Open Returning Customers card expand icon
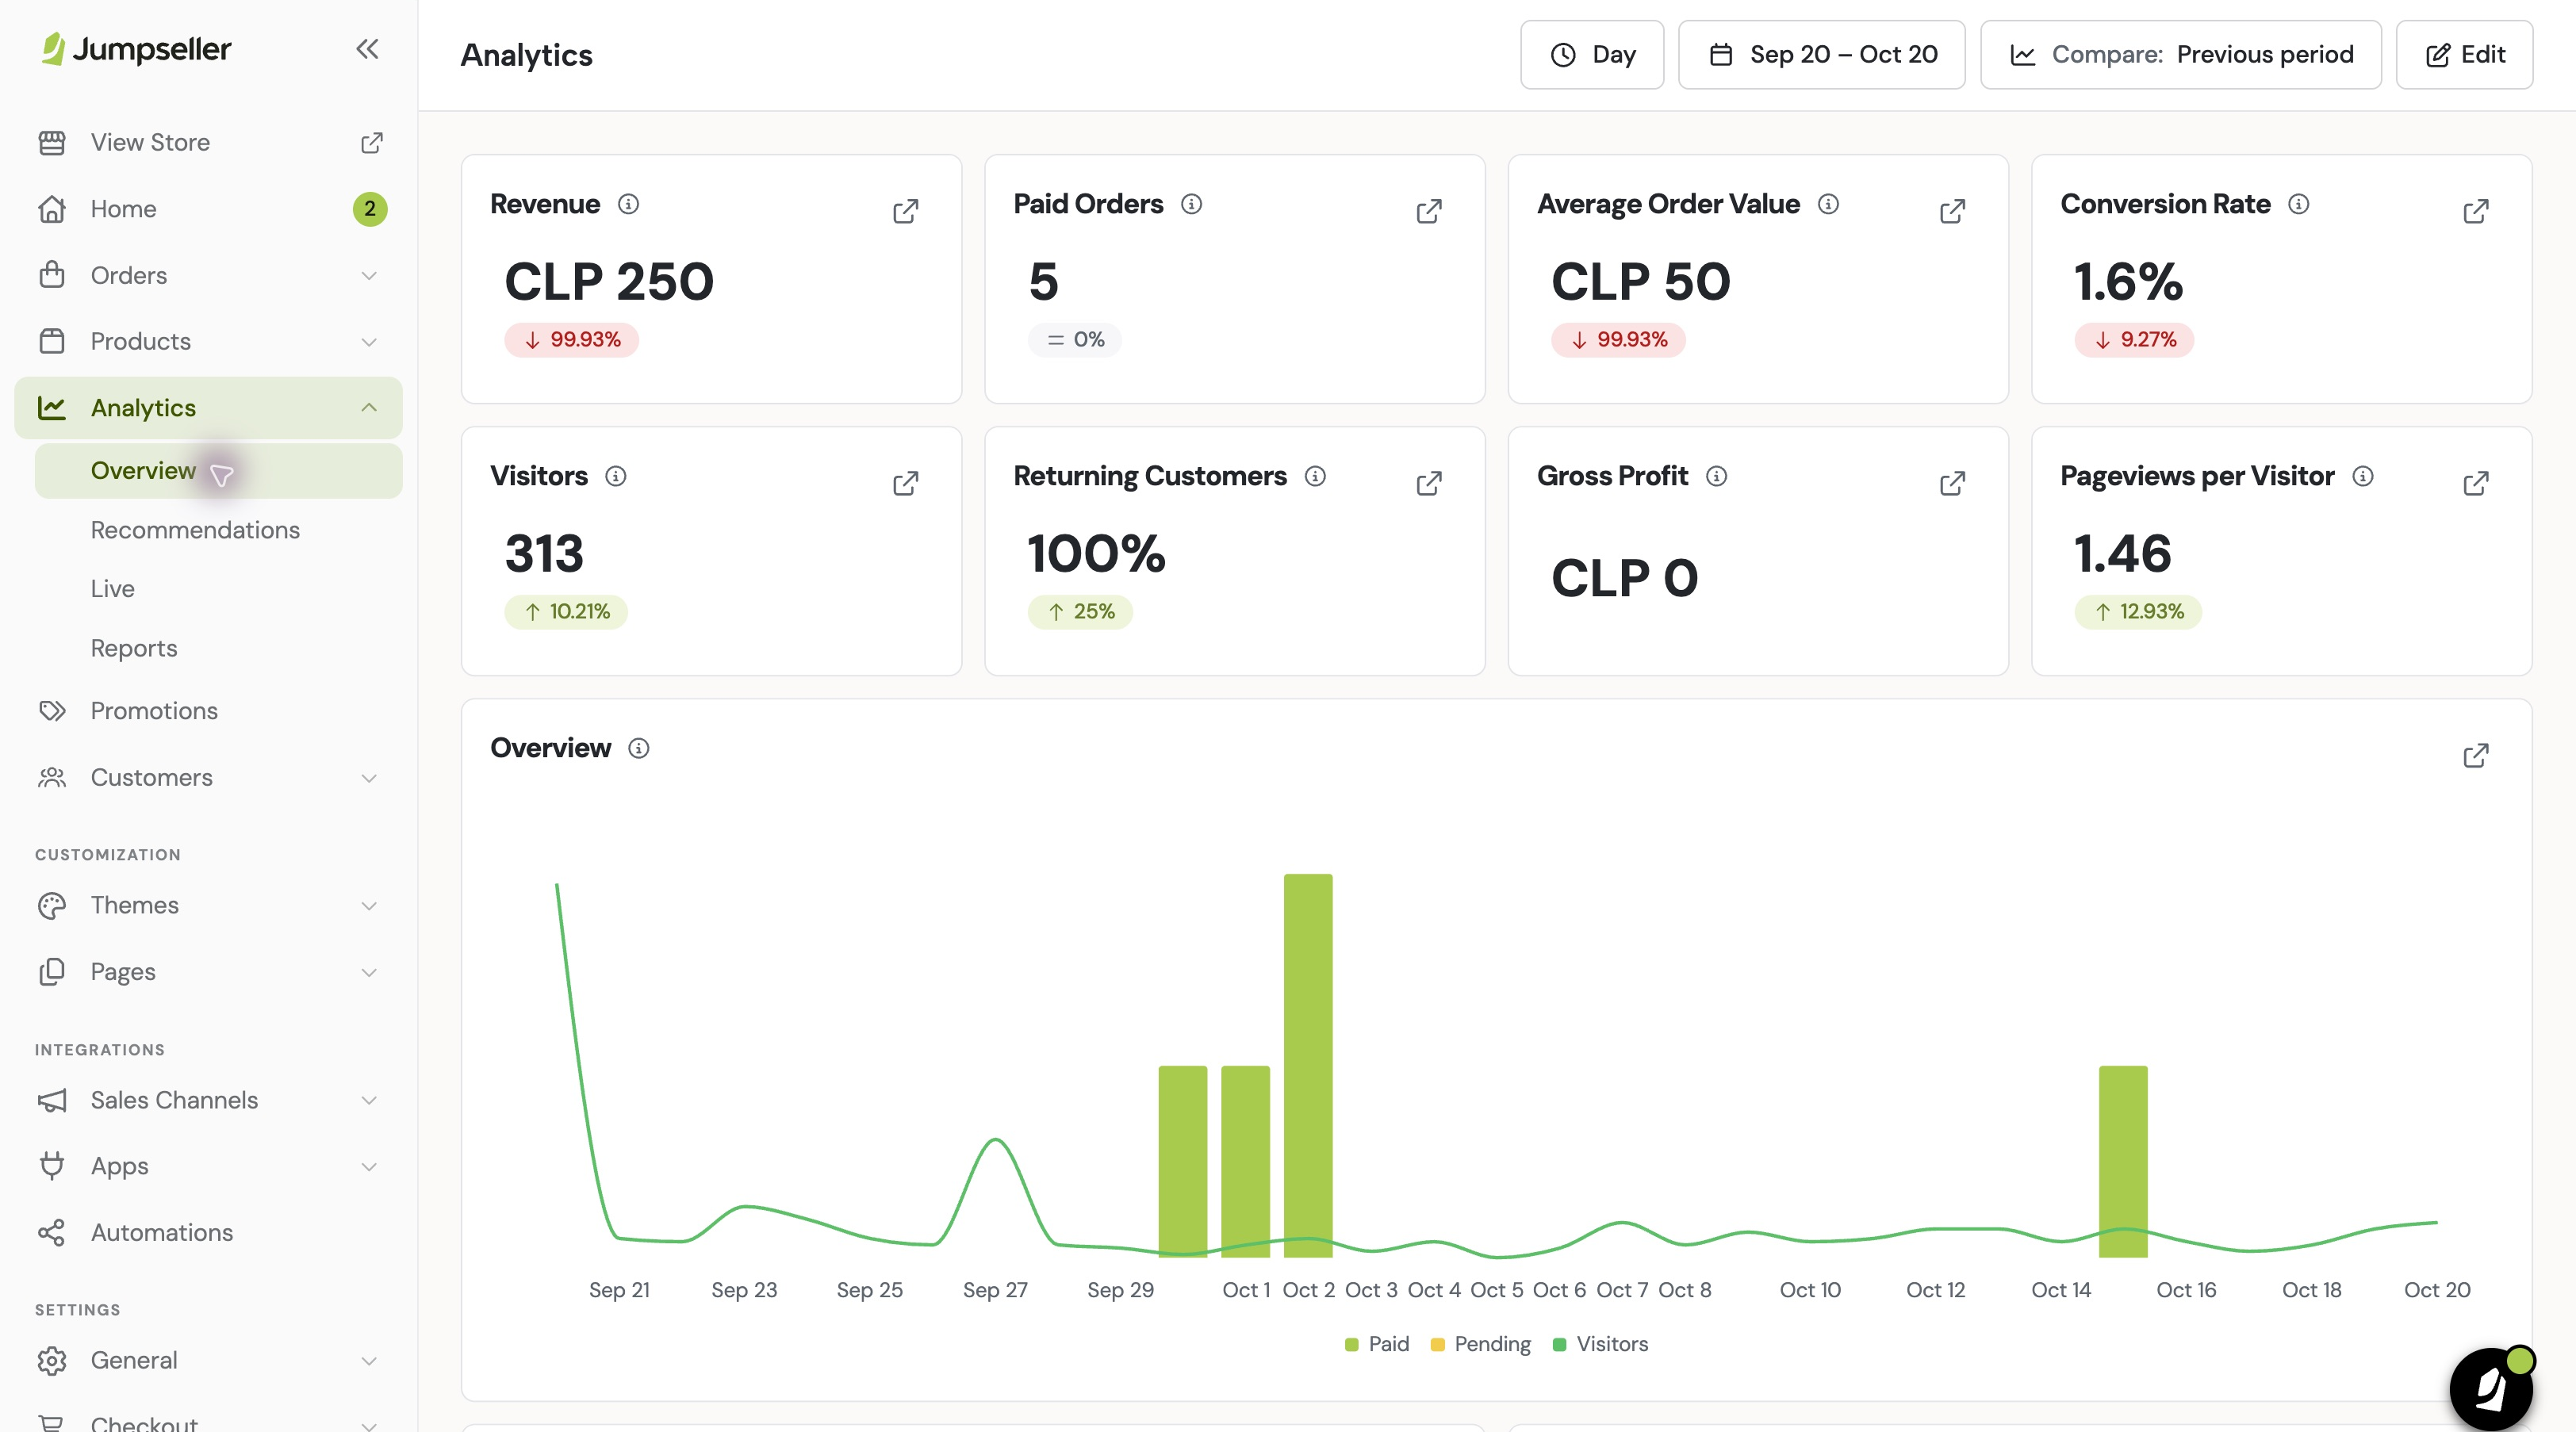The width and height of the screenshot is (2576, 1432). pyautogui.click(x=1429, y=484)
